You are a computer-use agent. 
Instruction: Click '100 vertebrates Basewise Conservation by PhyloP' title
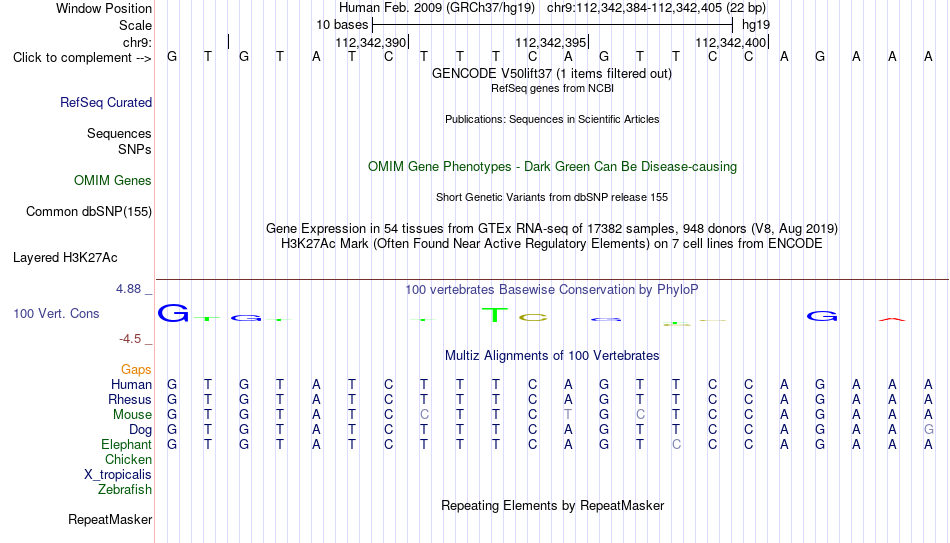(552, 290)
